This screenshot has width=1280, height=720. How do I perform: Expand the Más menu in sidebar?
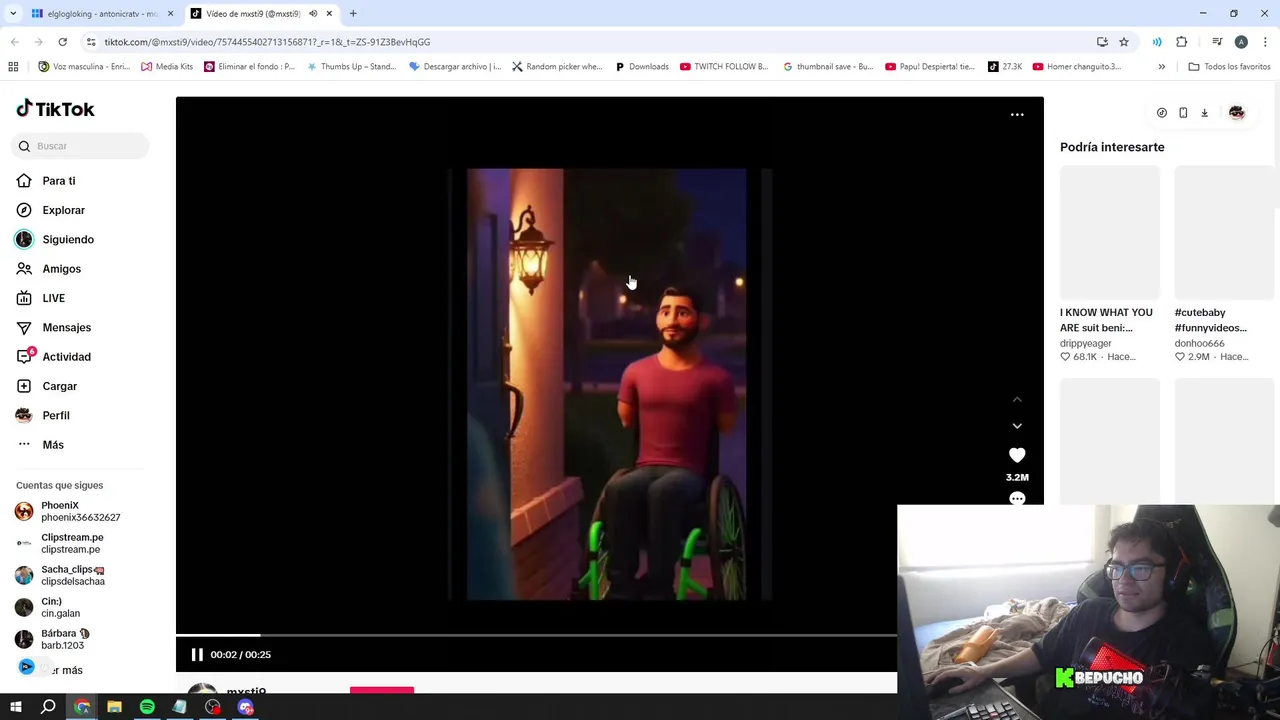[x=52, y=445]
